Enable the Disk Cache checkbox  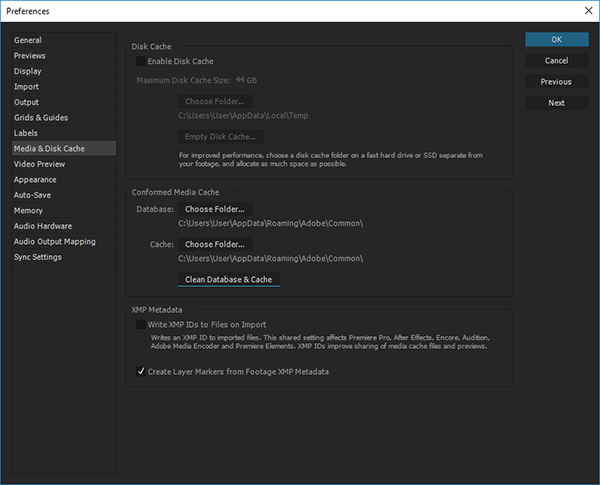pos(141,62)
